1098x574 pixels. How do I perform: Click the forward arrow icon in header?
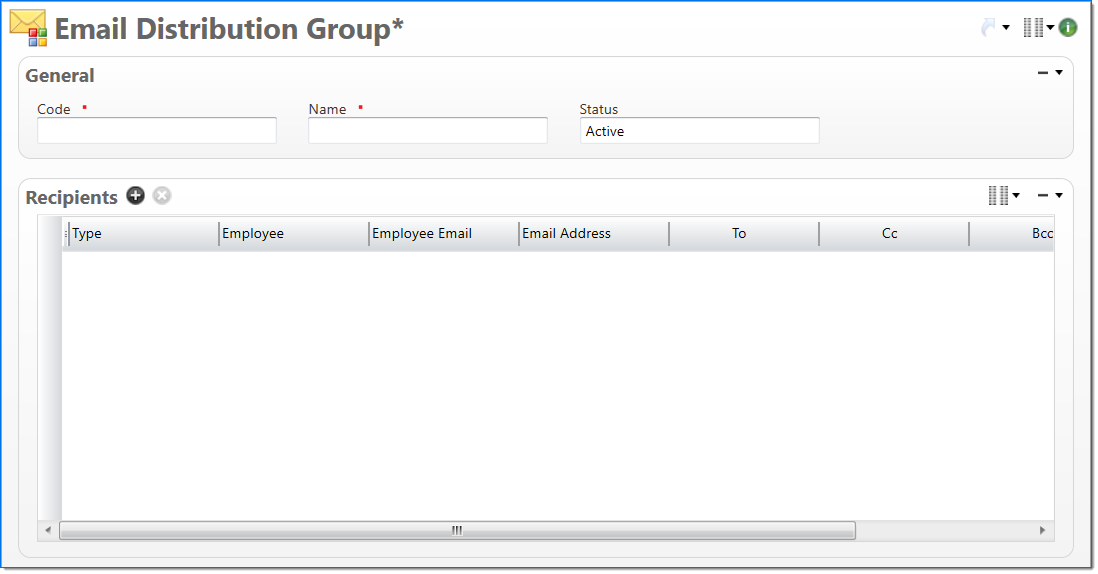(989, 28)
